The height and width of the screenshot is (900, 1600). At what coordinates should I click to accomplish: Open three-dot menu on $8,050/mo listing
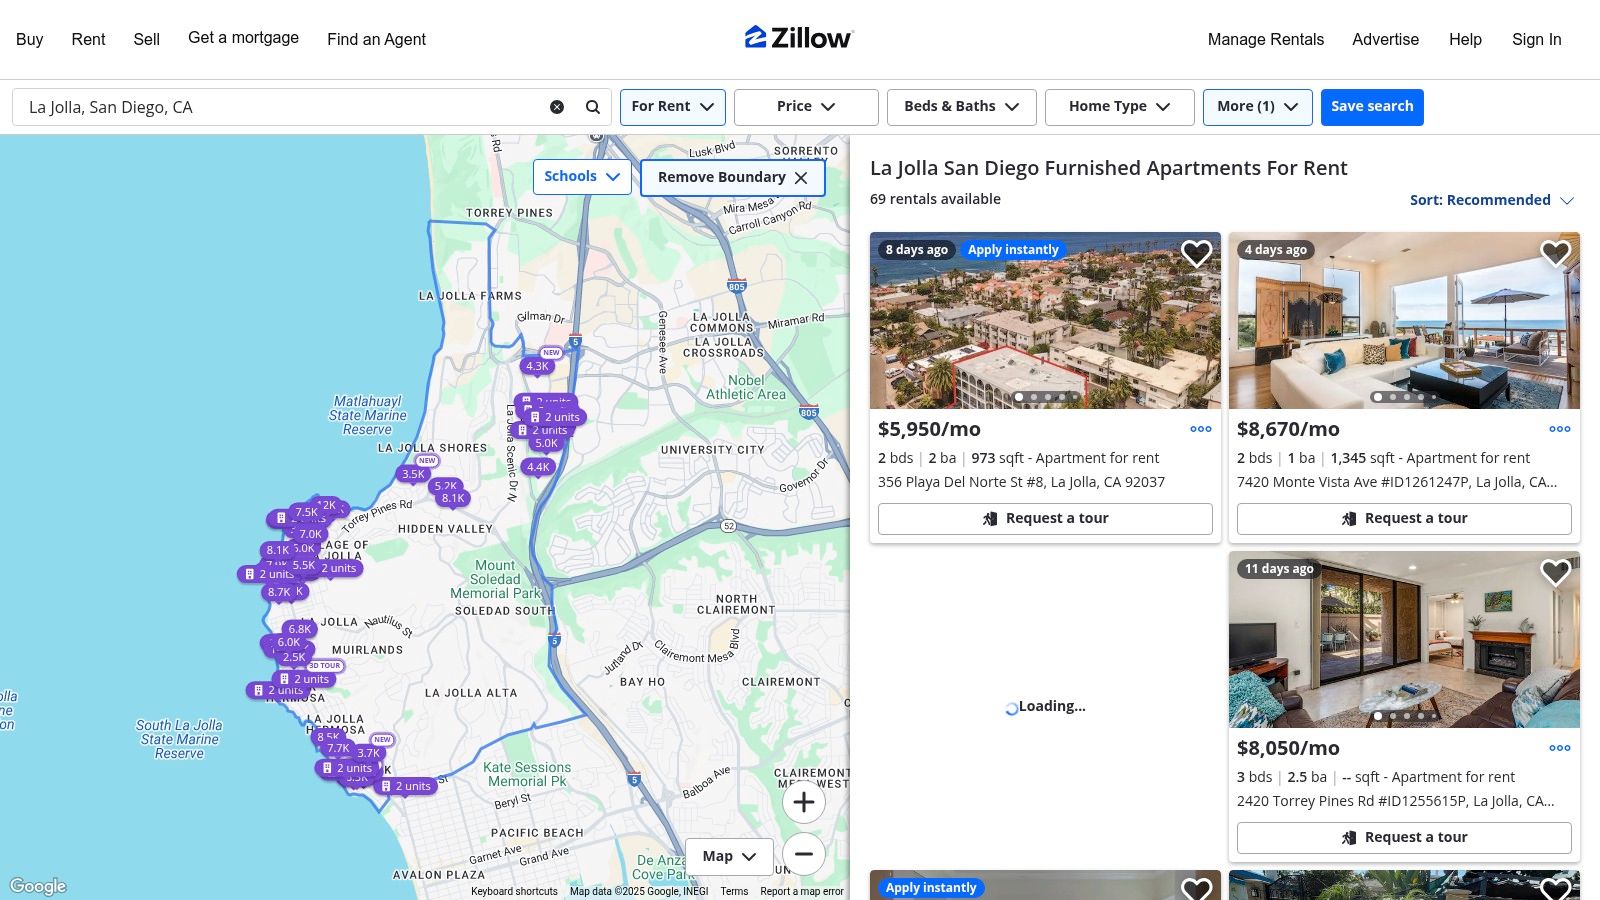coord(1560,748)
